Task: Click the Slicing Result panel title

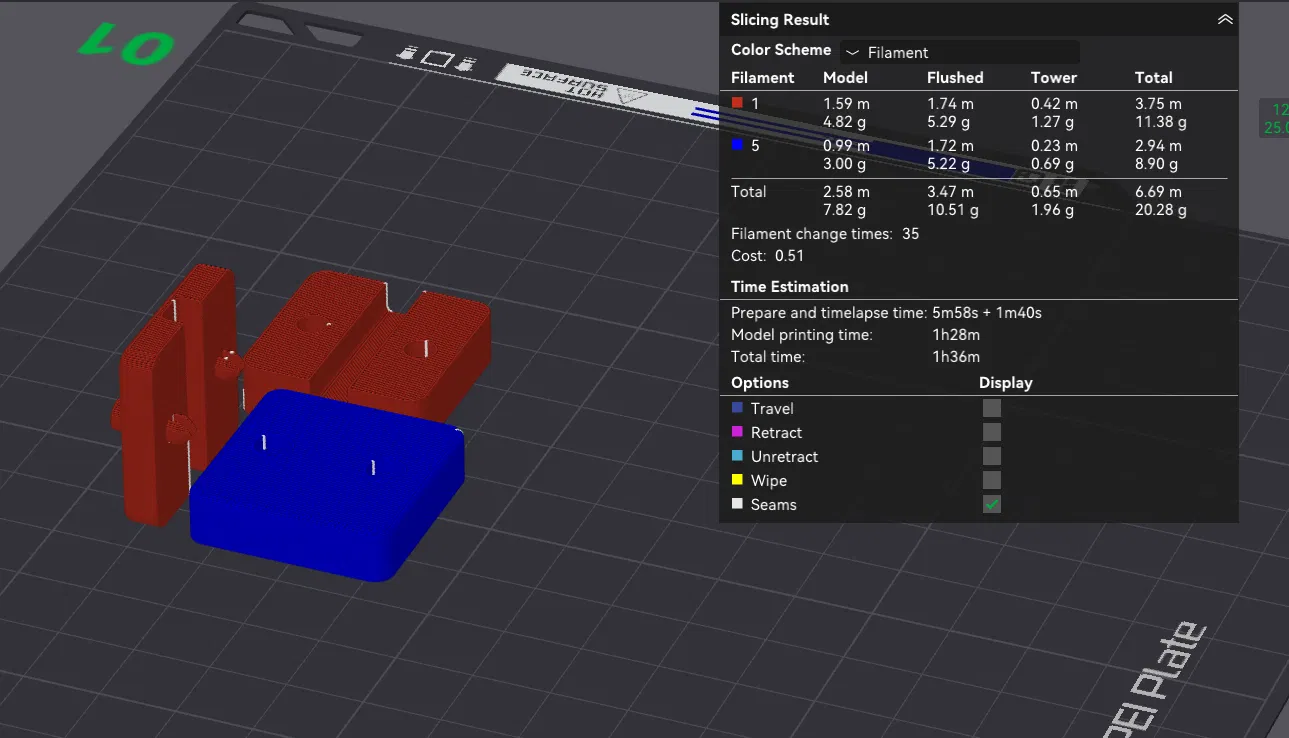Action: pos(780,20)
